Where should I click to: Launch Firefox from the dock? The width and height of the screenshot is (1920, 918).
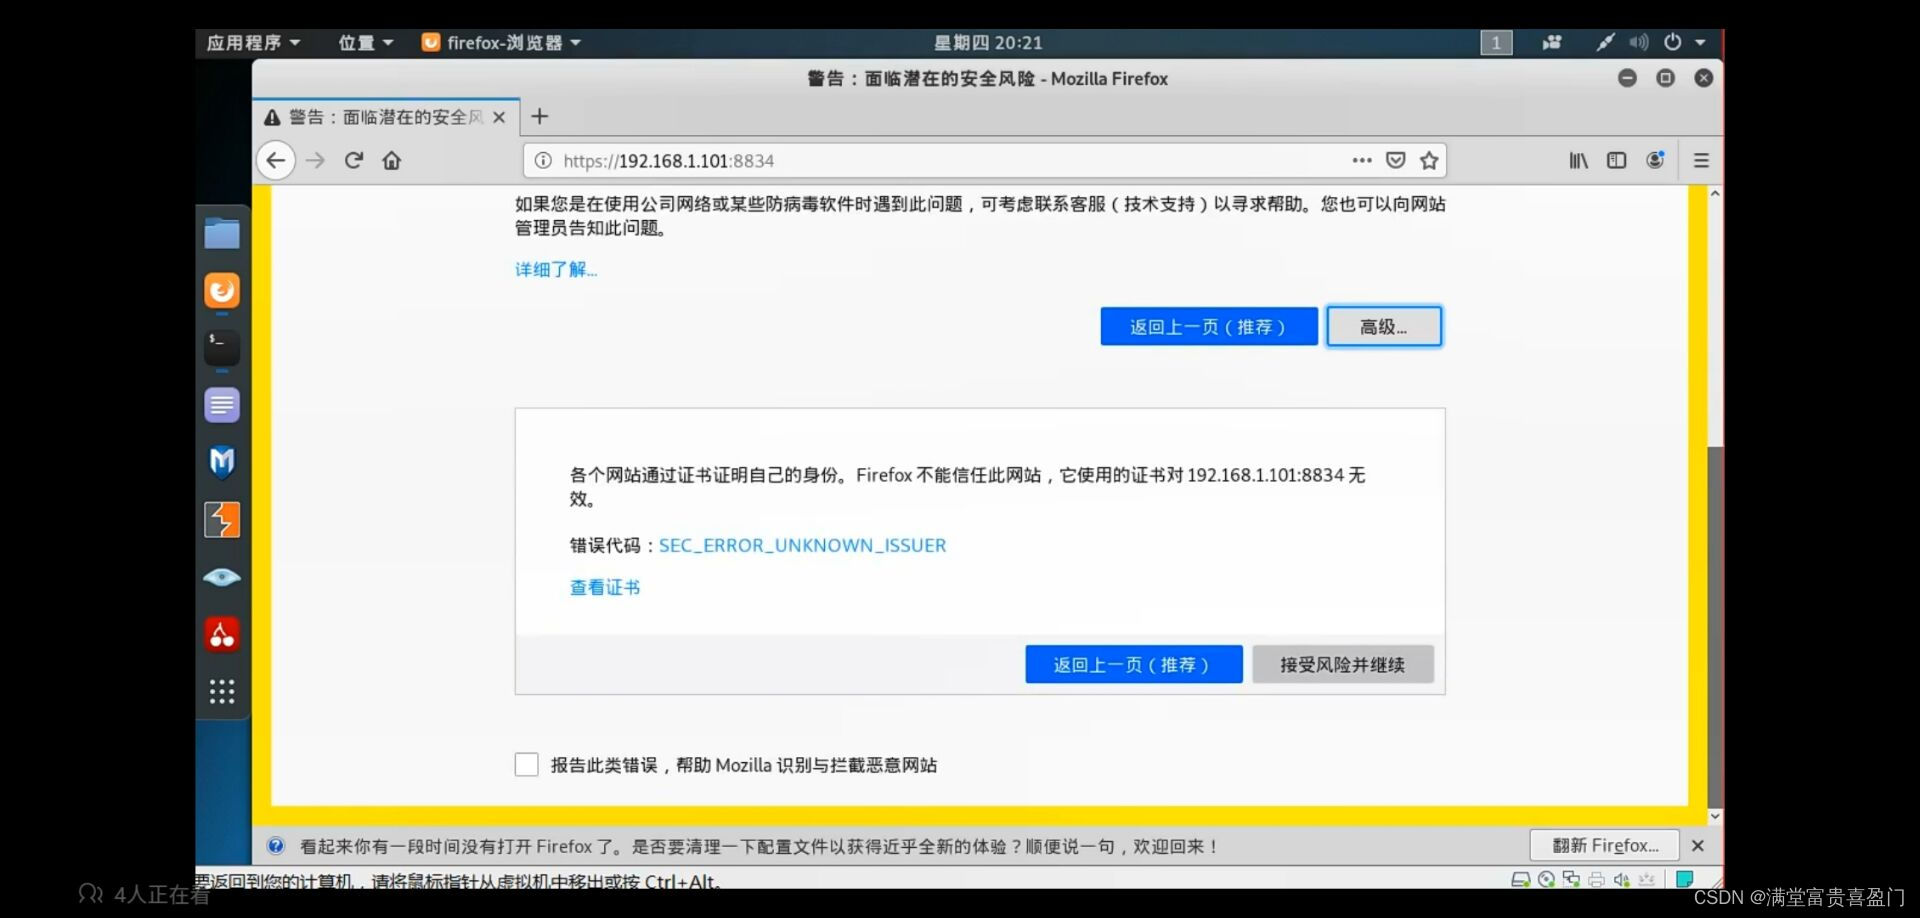[222, 291]
